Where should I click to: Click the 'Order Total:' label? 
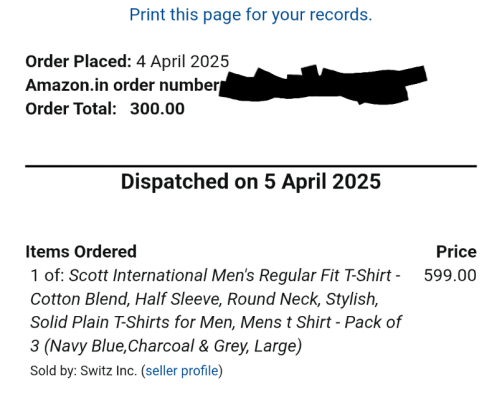[x=71, y=109]
